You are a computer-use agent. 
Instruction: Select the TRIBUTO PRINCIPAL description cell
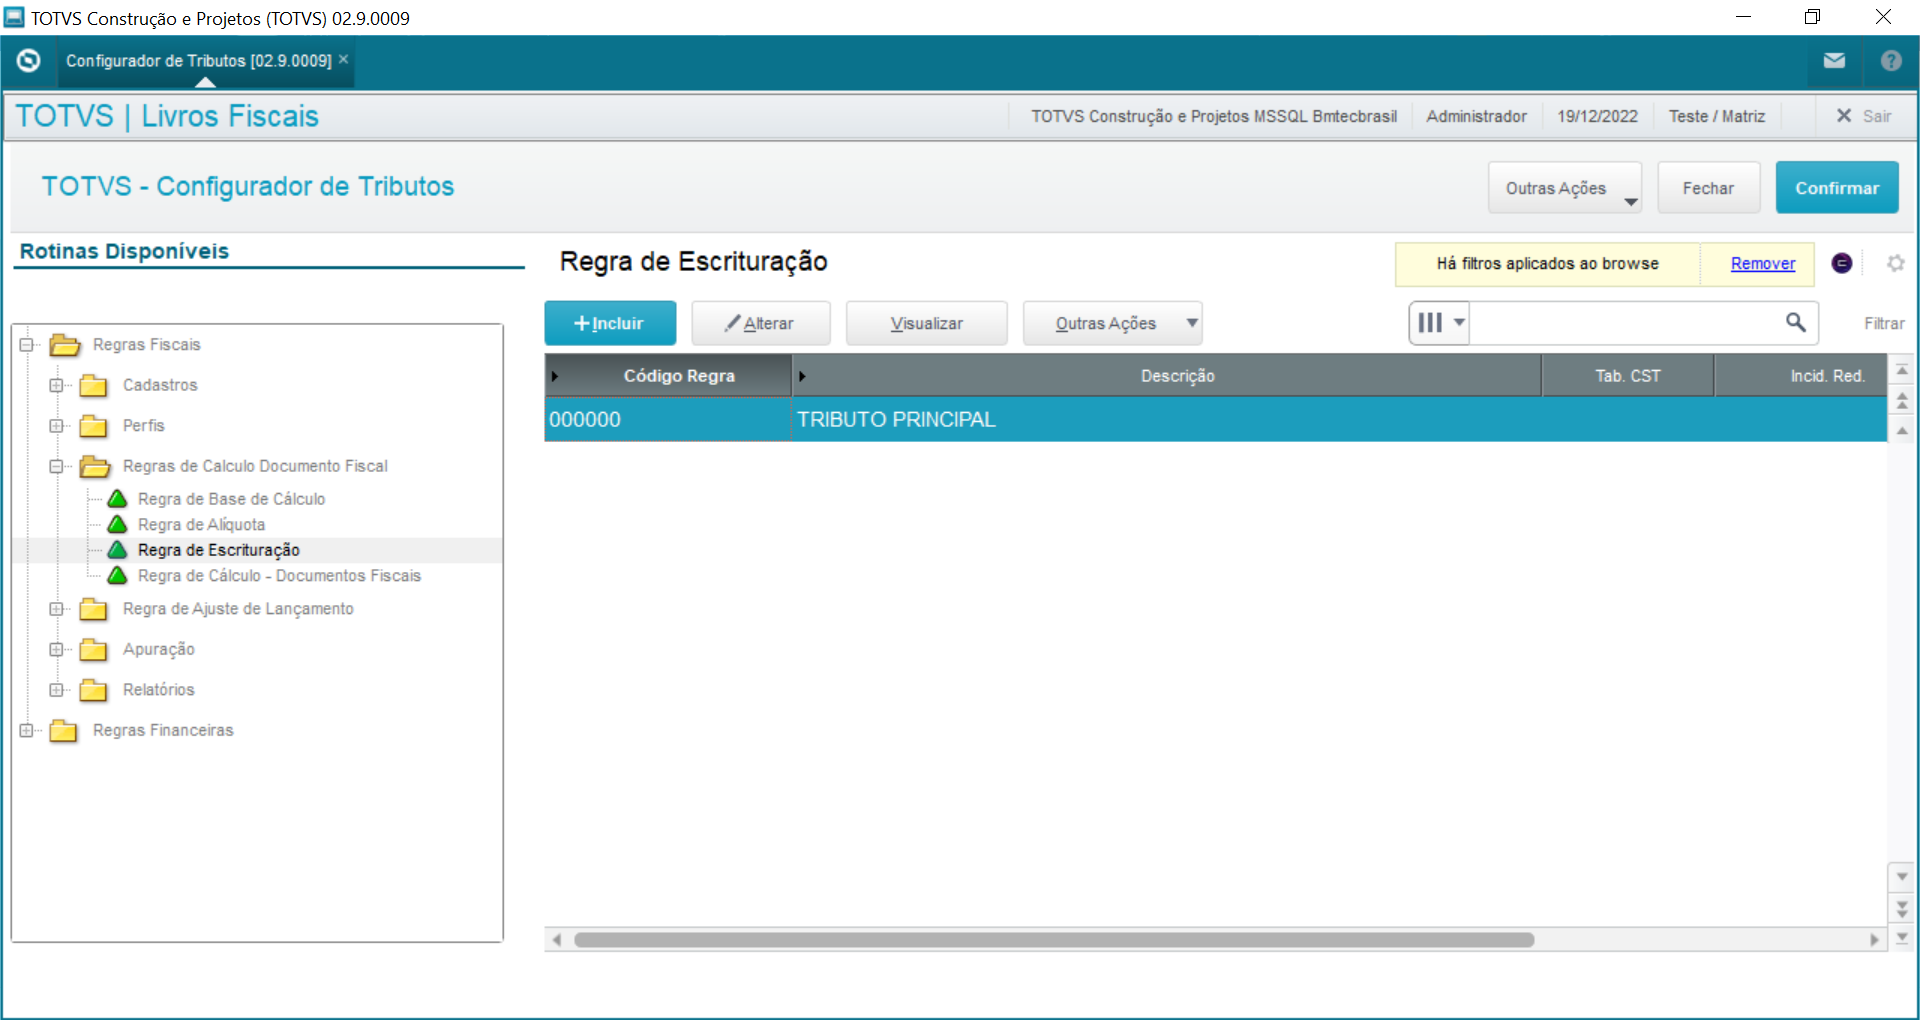coord(1166,420)
